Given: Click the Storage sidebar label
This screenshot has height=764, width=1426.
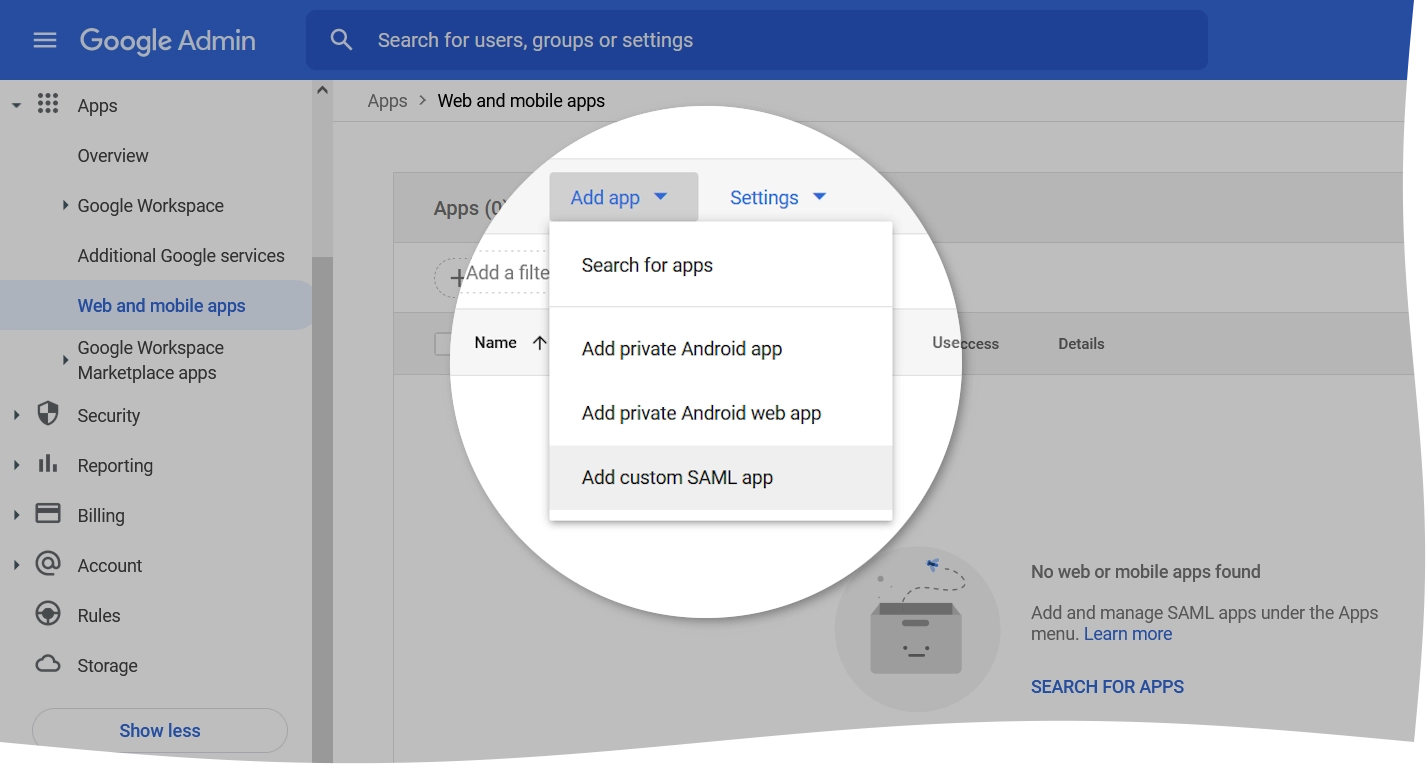Looking at the screenshot, I should 108,665.
